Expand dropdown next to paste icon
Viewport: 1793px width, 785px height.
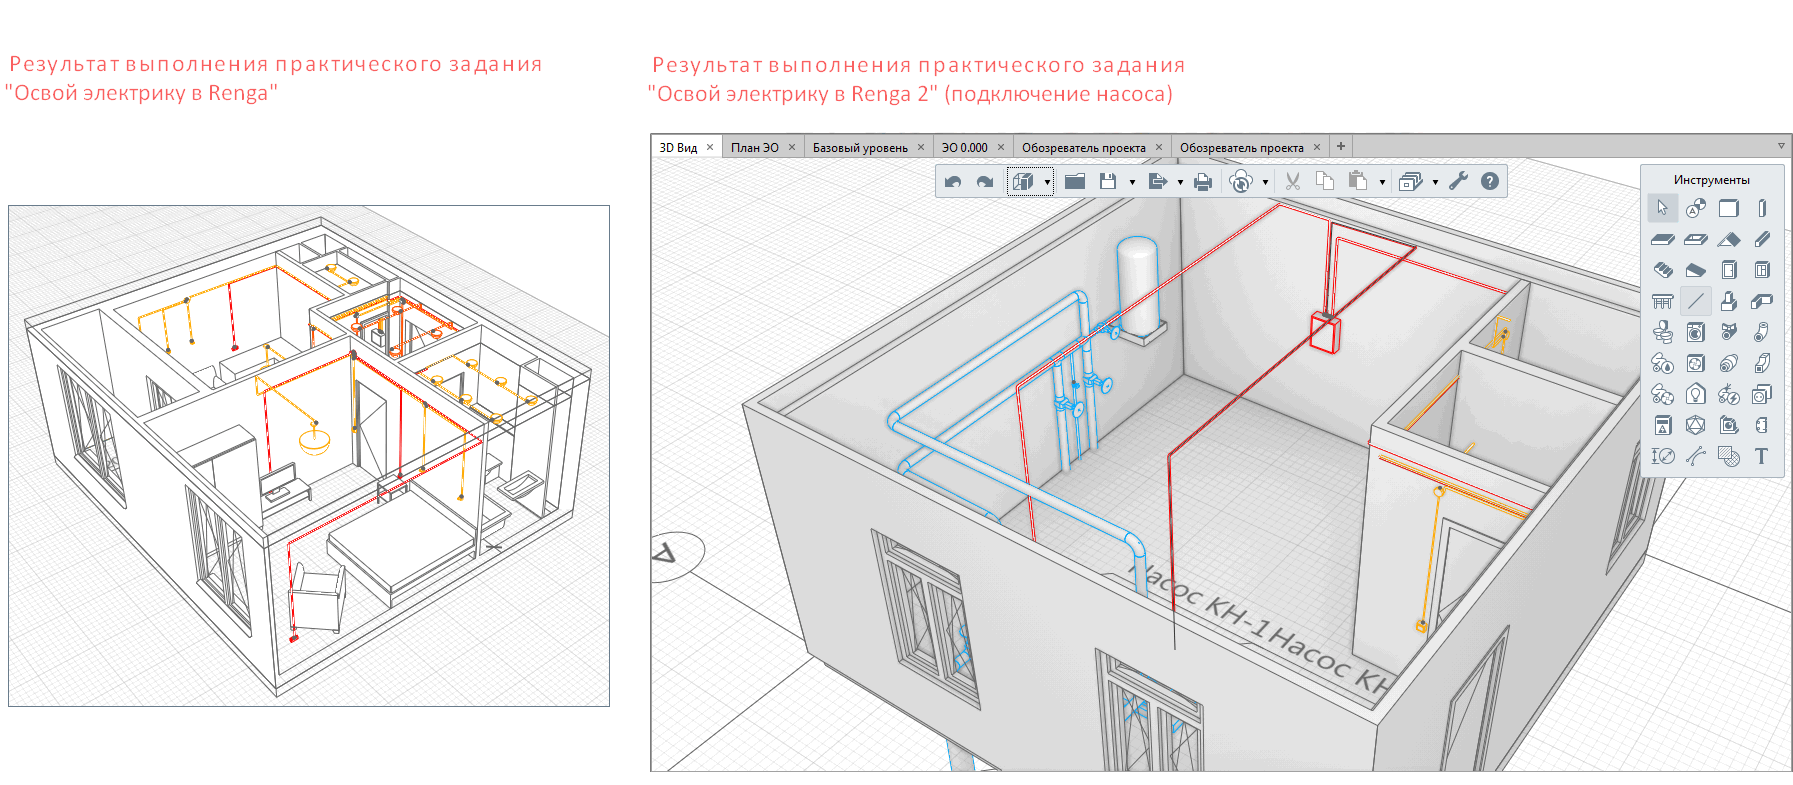pos(1382,182)
